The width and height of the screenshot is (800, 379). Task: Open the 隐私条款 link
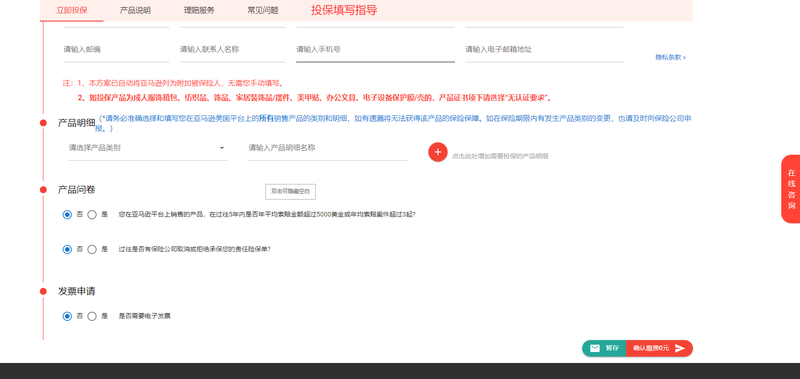670,57
